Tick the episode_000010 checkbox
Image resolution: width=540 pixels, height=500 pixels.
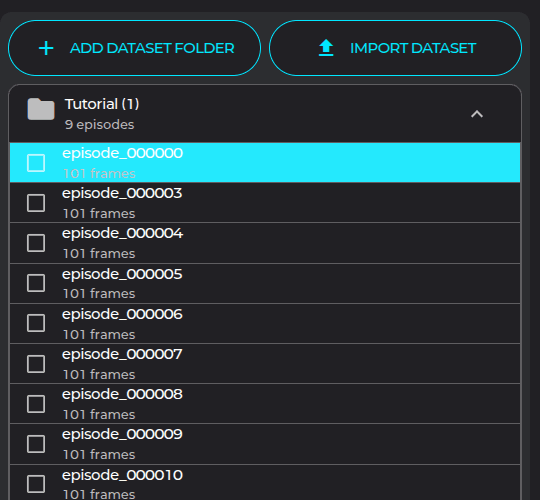(36, 484)
